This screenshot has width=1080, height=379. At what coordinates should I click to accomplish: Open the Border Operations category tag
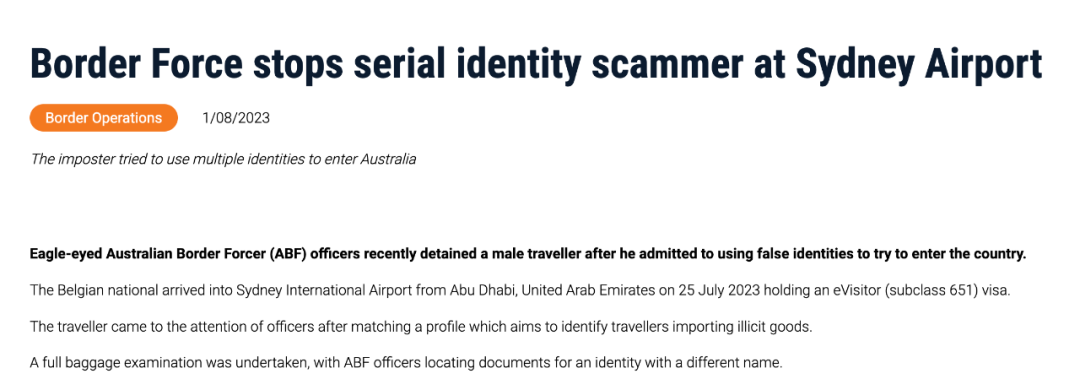[x=103, y=118]
